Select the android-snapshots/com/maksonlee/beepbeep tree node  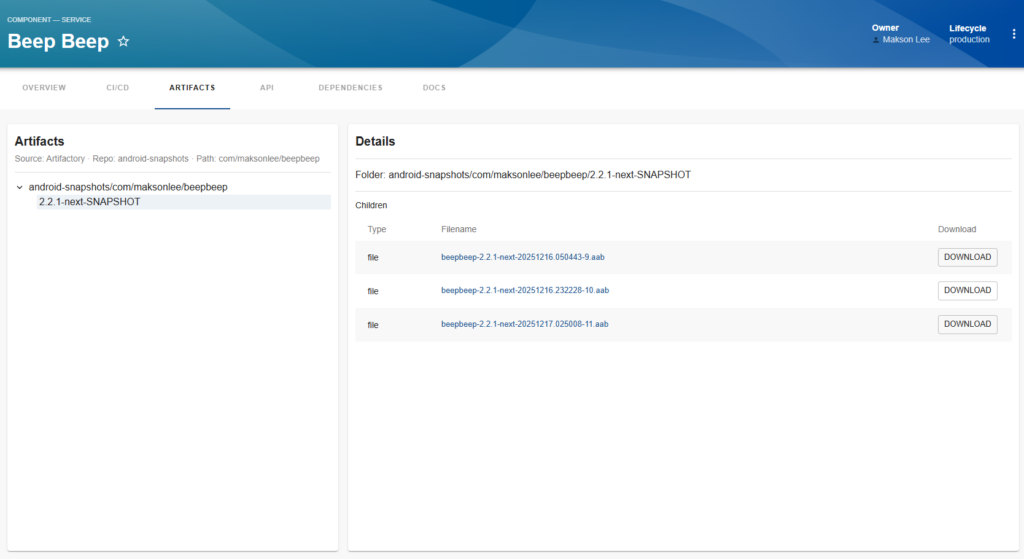click(x=128, y=187)
